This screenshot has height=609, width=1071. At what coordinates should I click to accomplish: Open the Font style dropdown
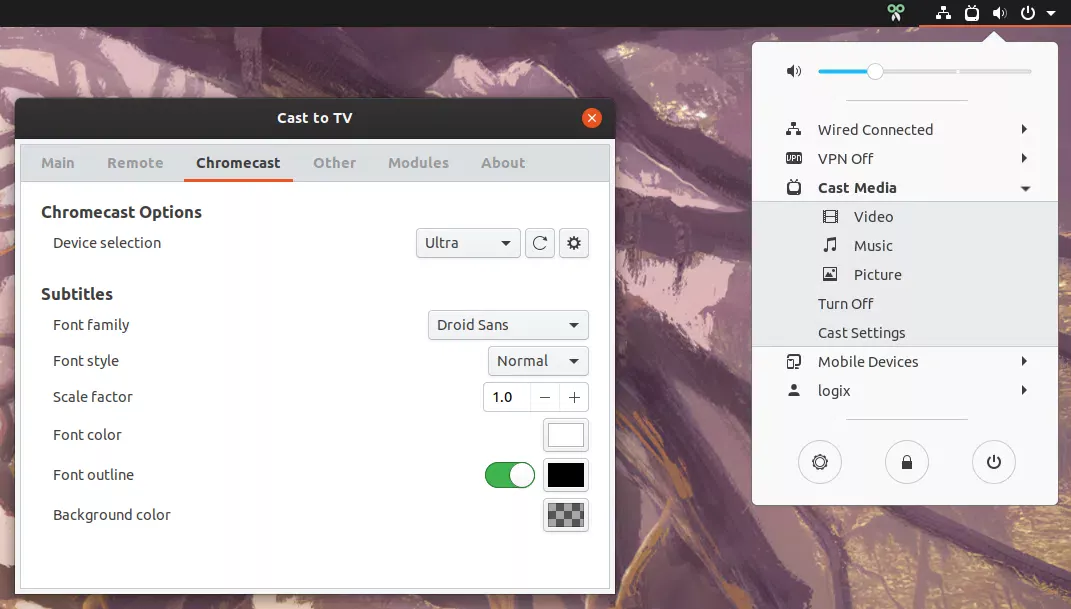point(538,361)
